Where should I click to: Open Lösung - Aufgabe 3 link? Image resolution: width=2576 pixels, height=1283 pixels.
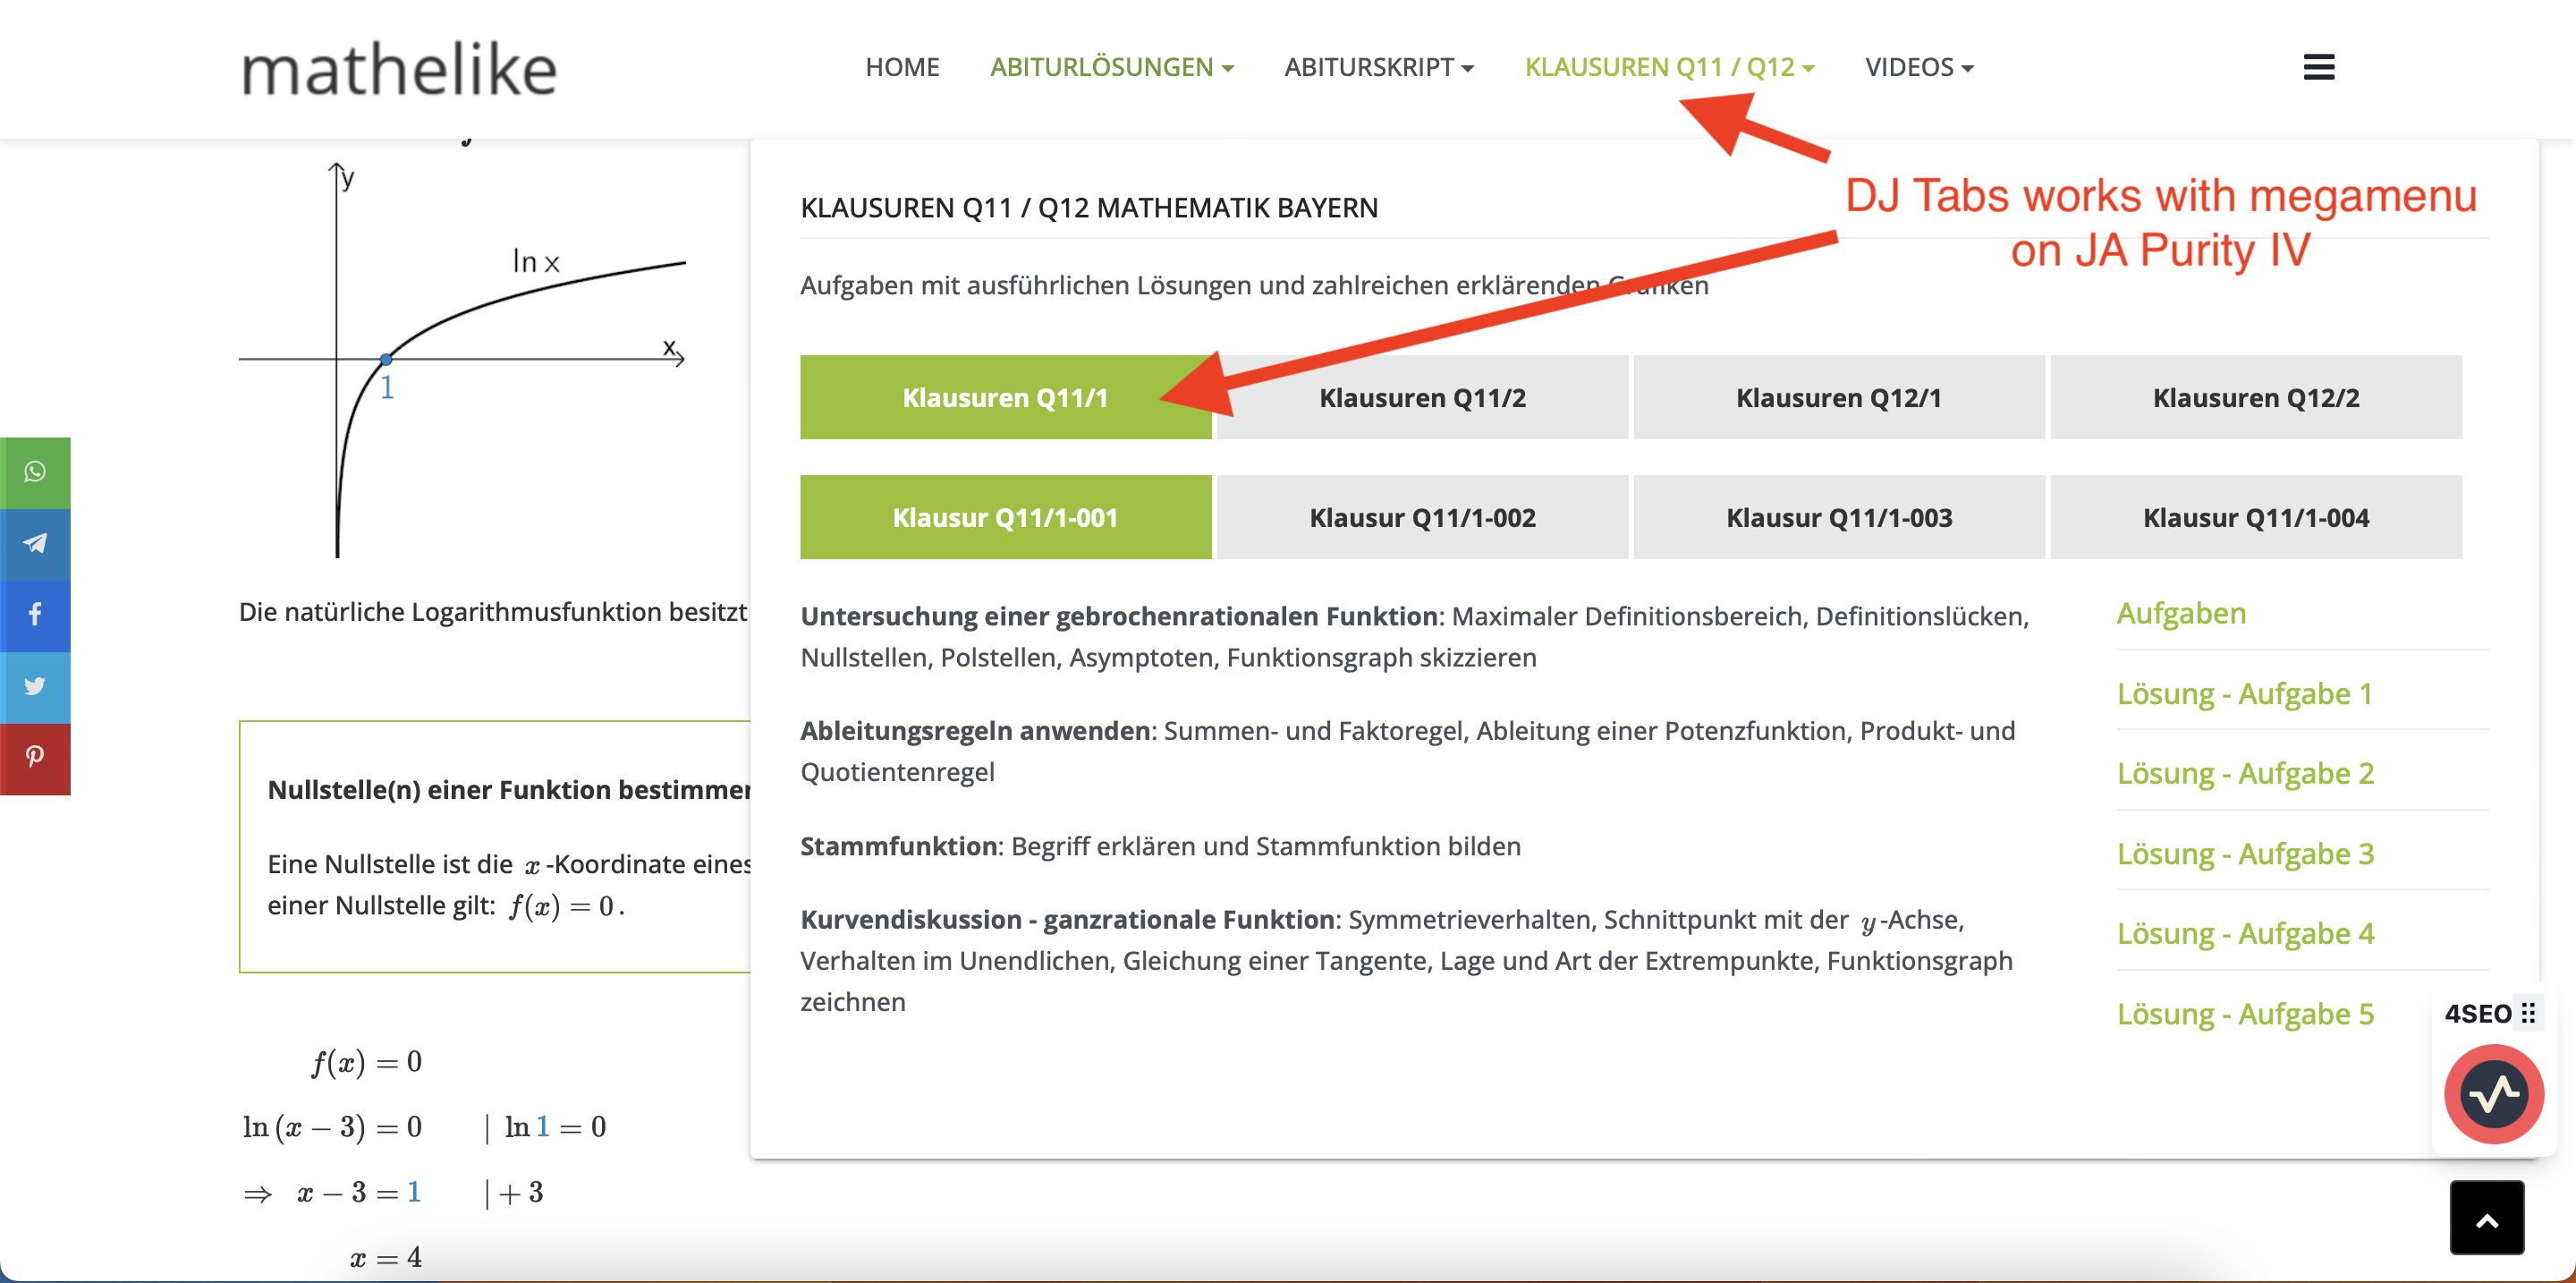[x=2244, y=854]
